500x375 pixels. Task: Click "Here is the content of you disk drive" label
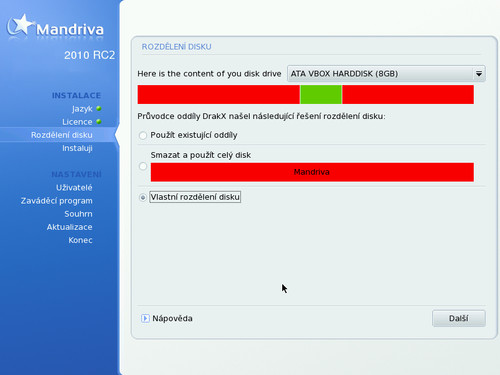click(209, 74)
